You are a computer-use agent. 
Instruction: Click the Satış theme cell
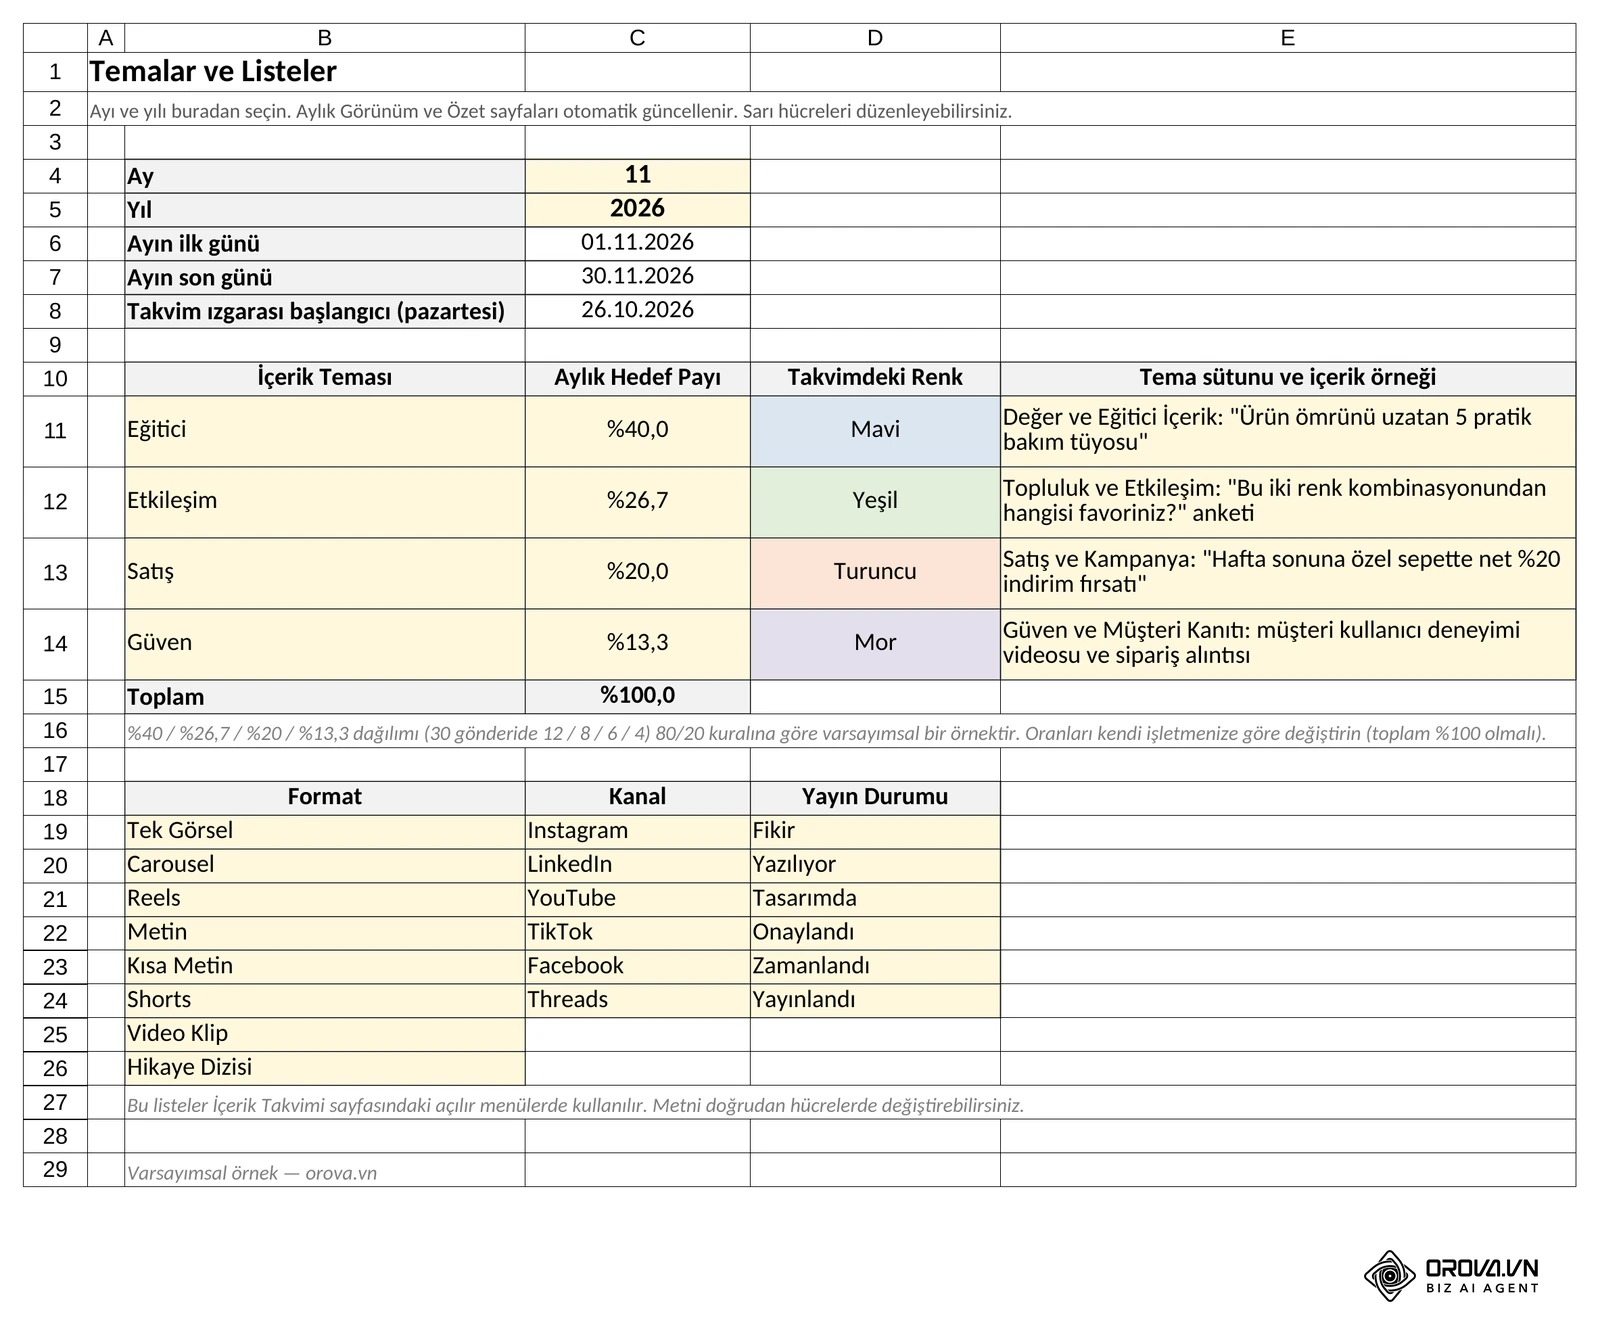325,573
